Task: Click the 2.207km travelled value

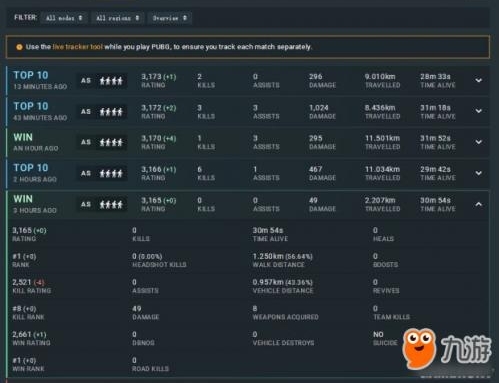Action: (380, 201)
